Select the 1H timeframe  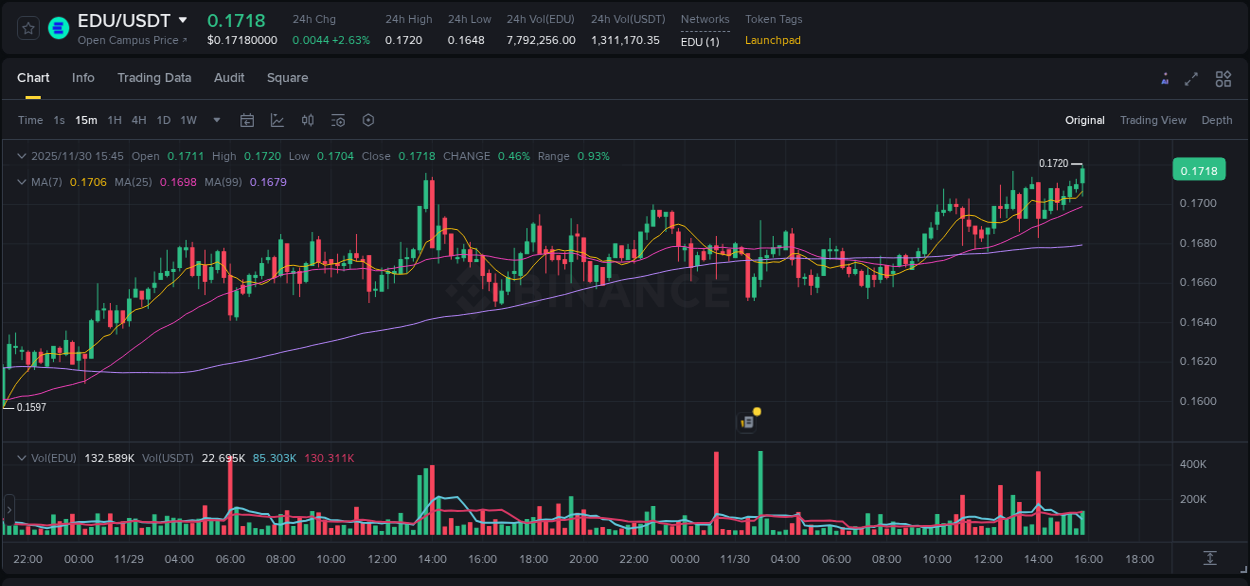point(114,120)
